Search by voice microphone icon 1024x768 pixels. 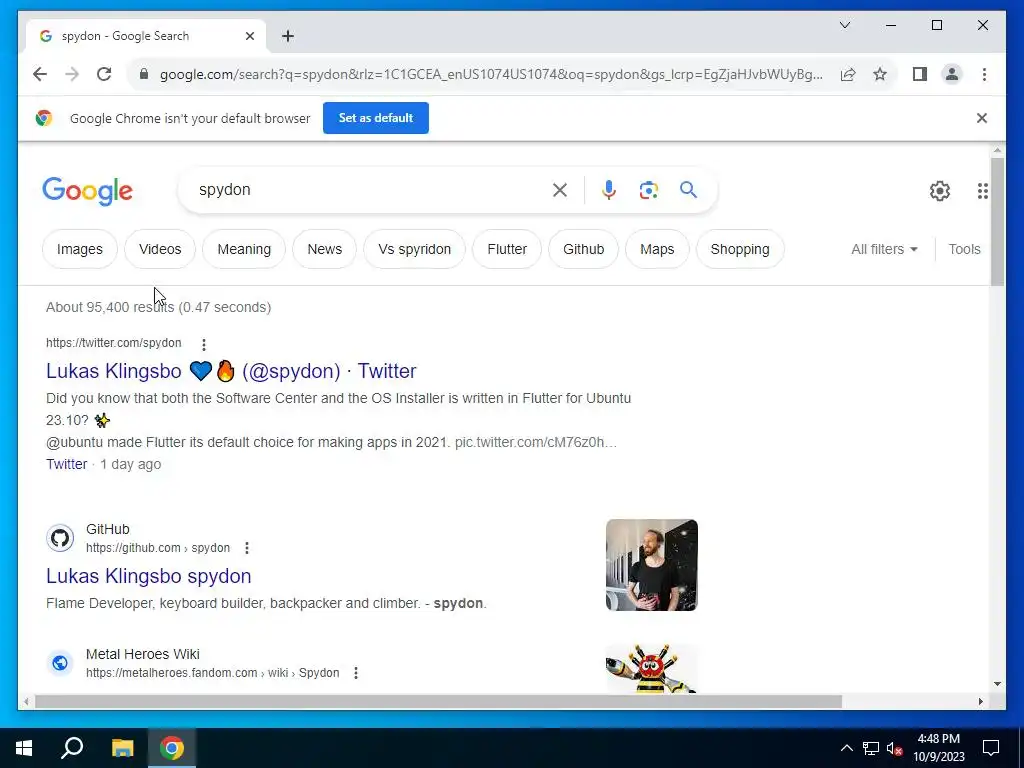(x=609, y=190)
